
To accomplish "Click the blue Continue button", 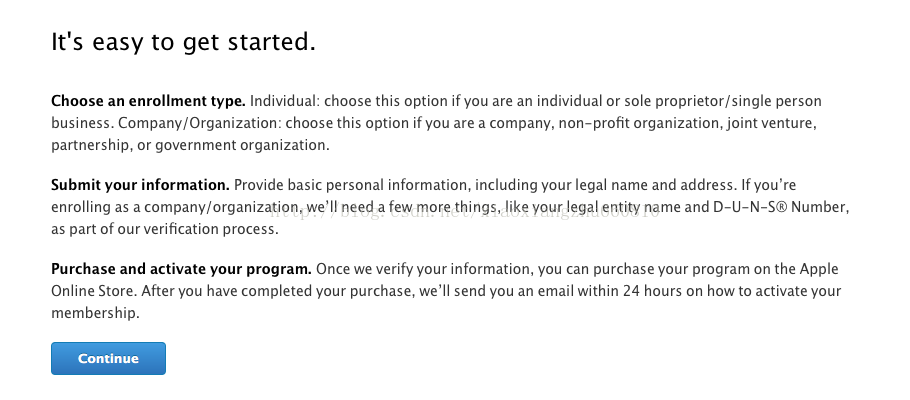I will coord(108,358).
